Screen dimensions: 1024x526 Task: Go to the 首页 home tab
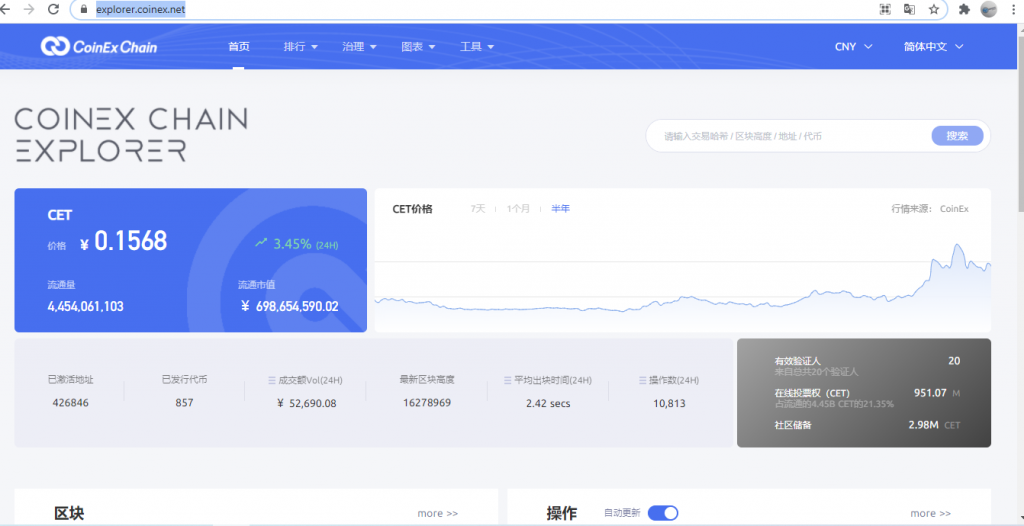tap(239, 47)
